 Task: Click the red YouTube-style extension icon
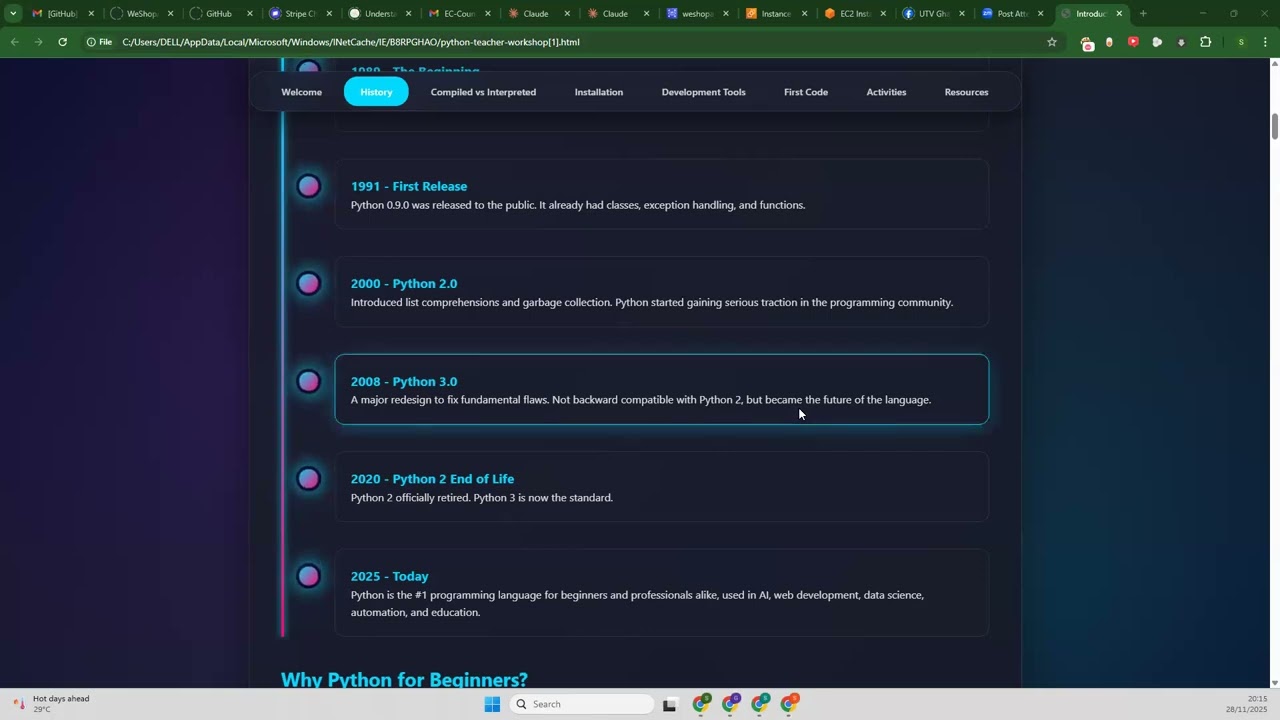tap(1133, 42)
